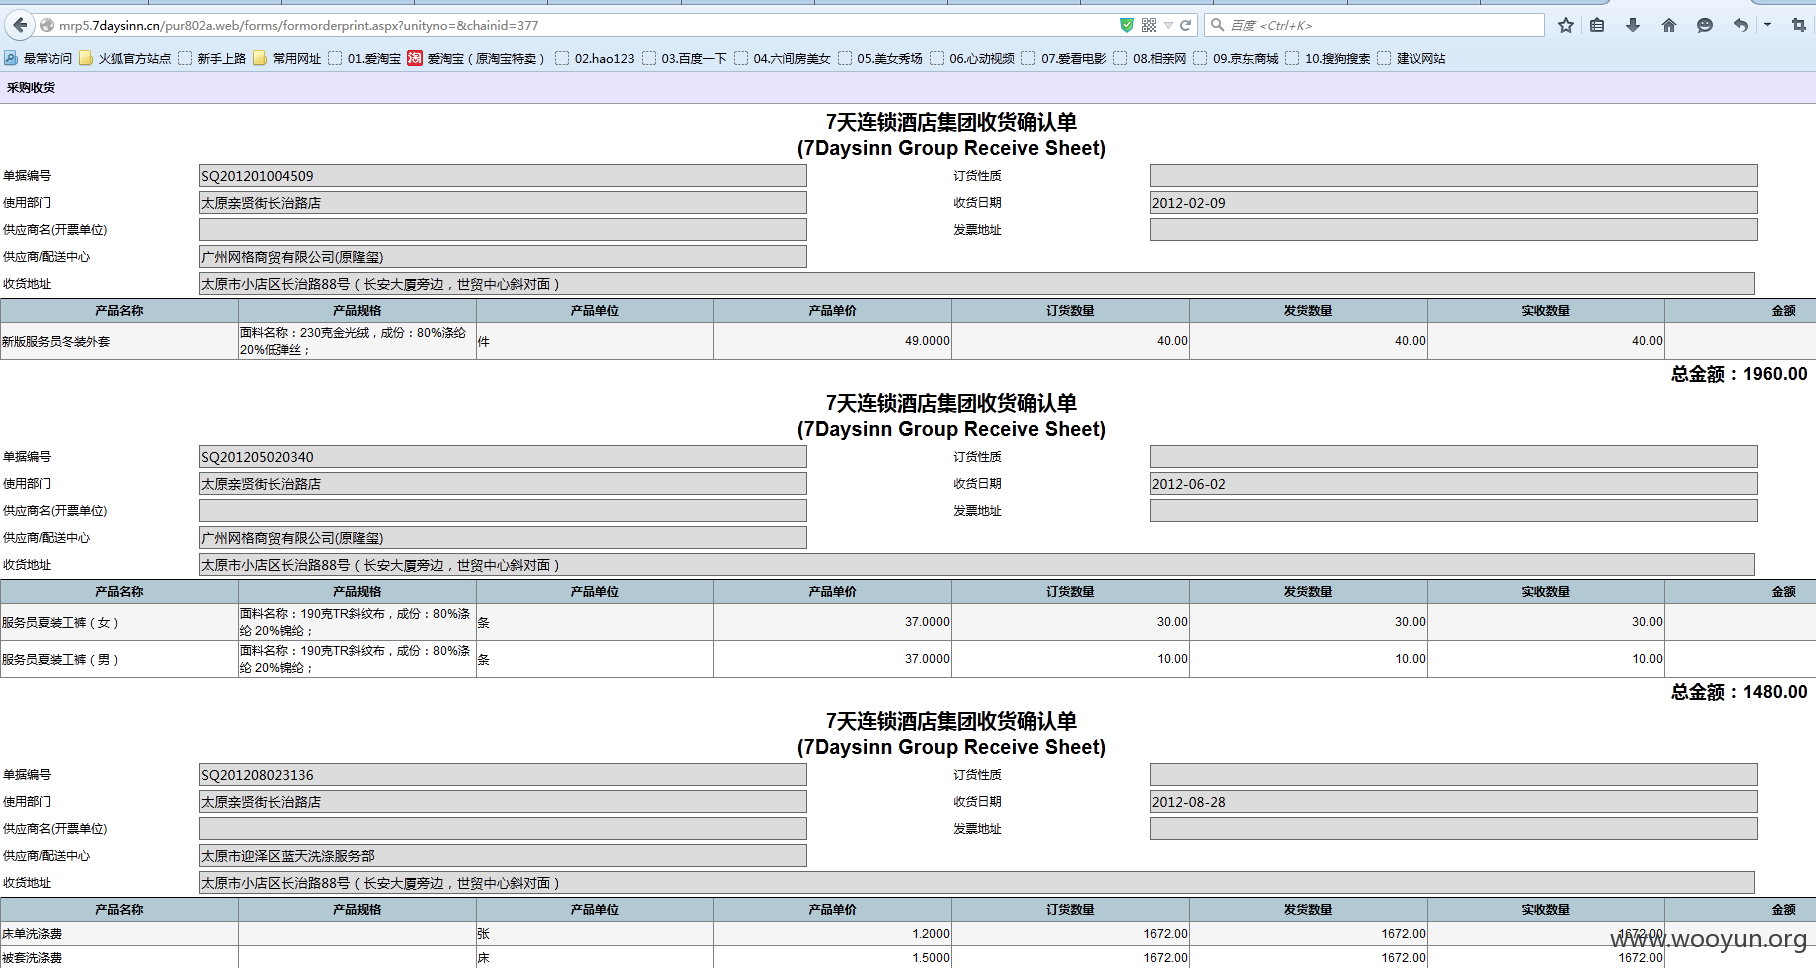Open the bookmarks list clipboard icon
The image size is (1816, 968).
1597,25
